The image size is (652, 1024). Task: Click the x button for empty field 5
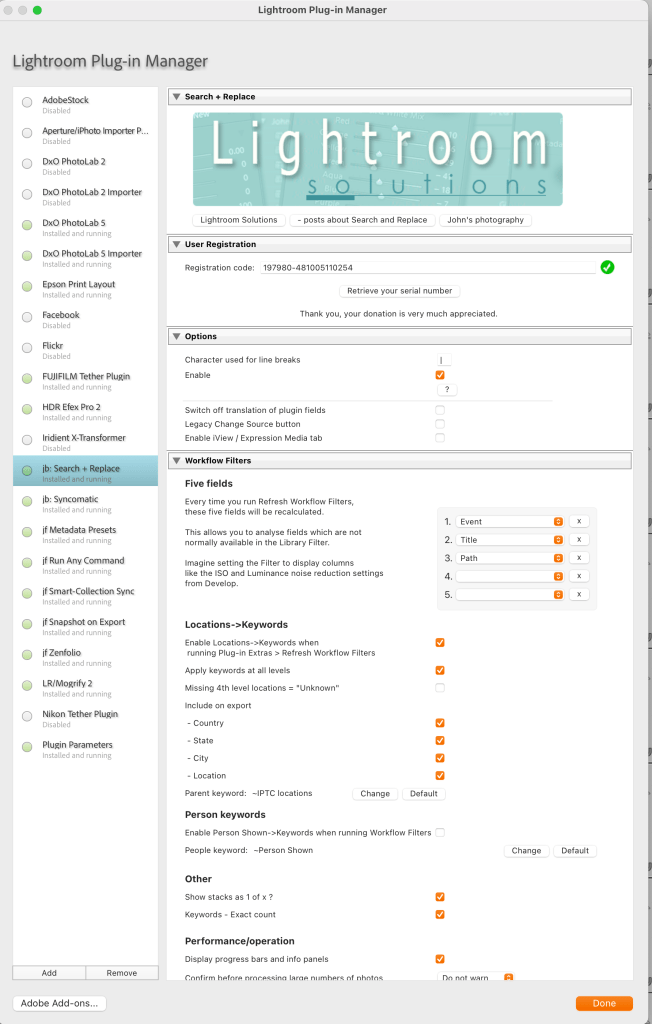578,594
